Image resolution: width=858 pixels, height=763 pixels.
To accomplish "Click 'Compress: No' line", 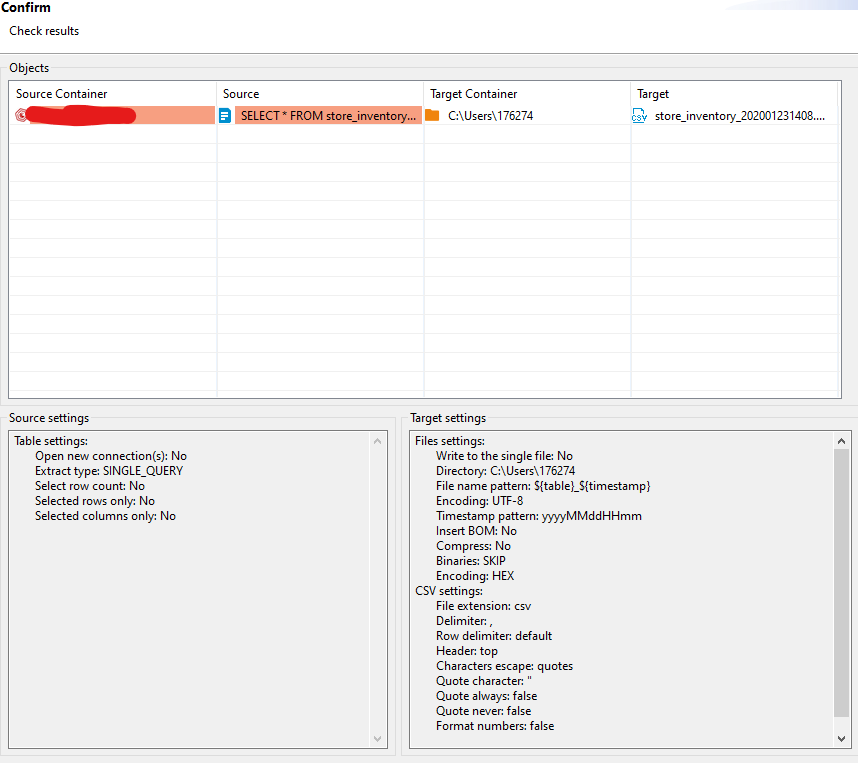I will click(473, 546).
